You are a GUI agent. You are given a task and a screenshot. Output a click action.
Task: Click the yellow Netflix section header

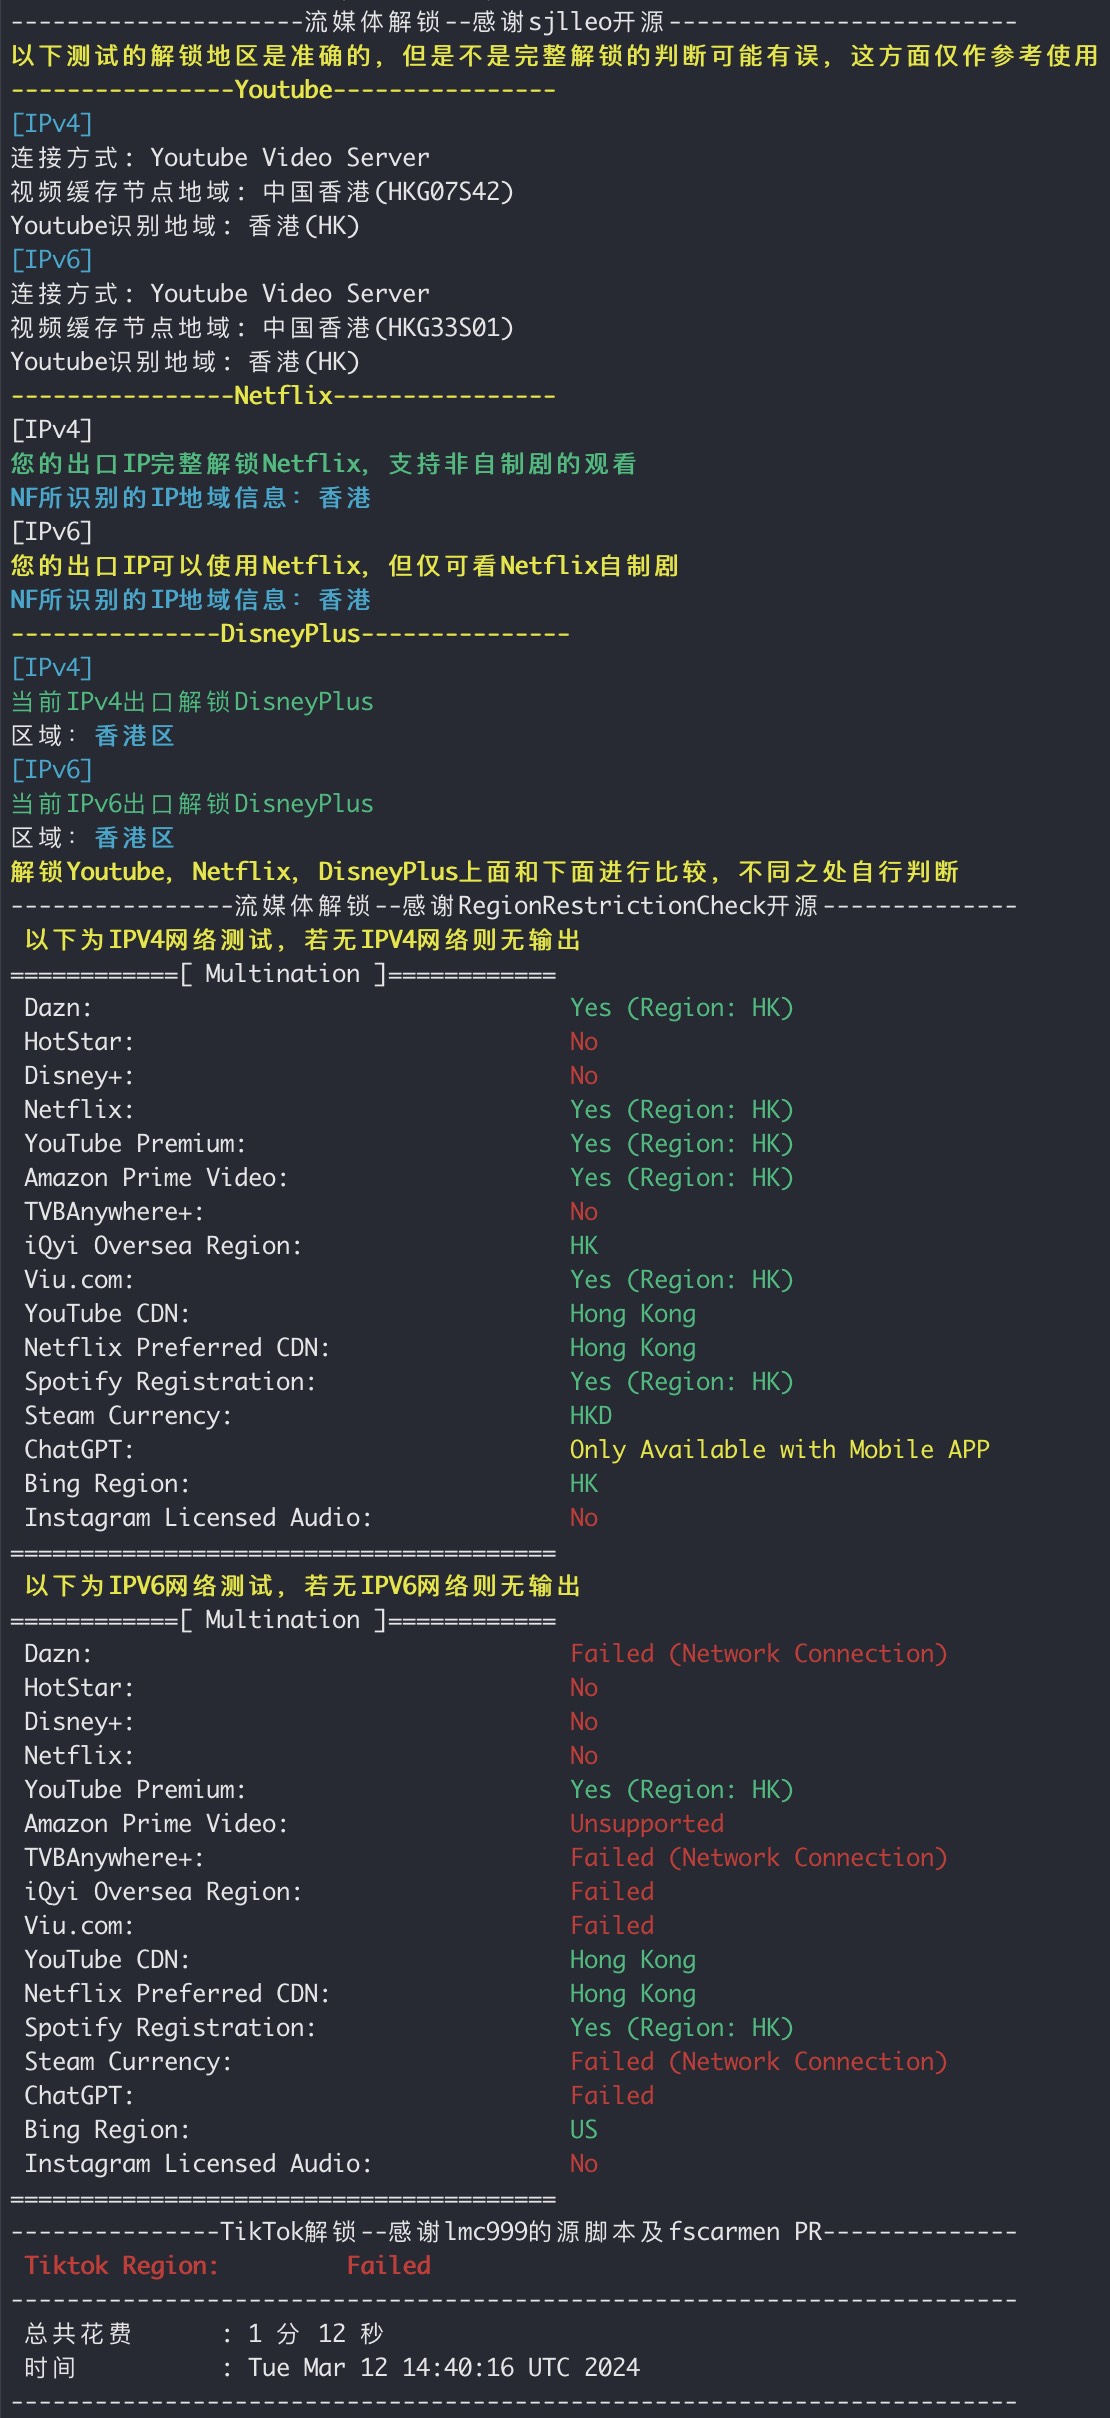pos(283,396)
